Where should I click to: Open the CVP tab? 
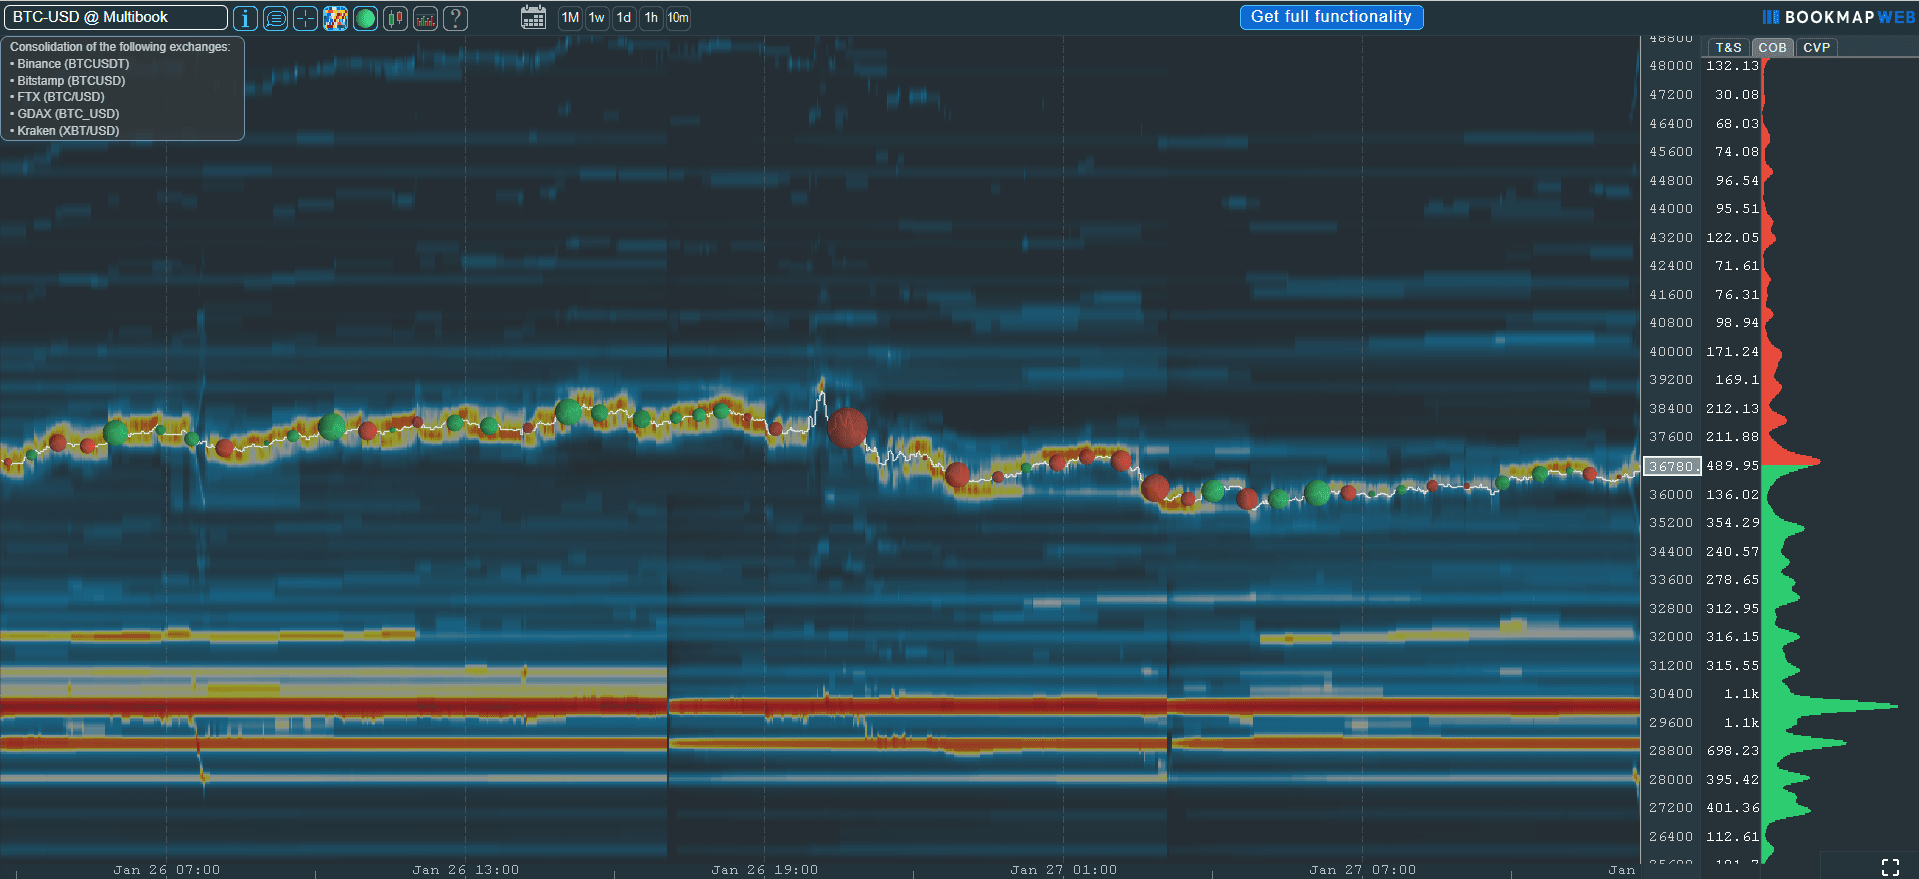click(1816, 47)
